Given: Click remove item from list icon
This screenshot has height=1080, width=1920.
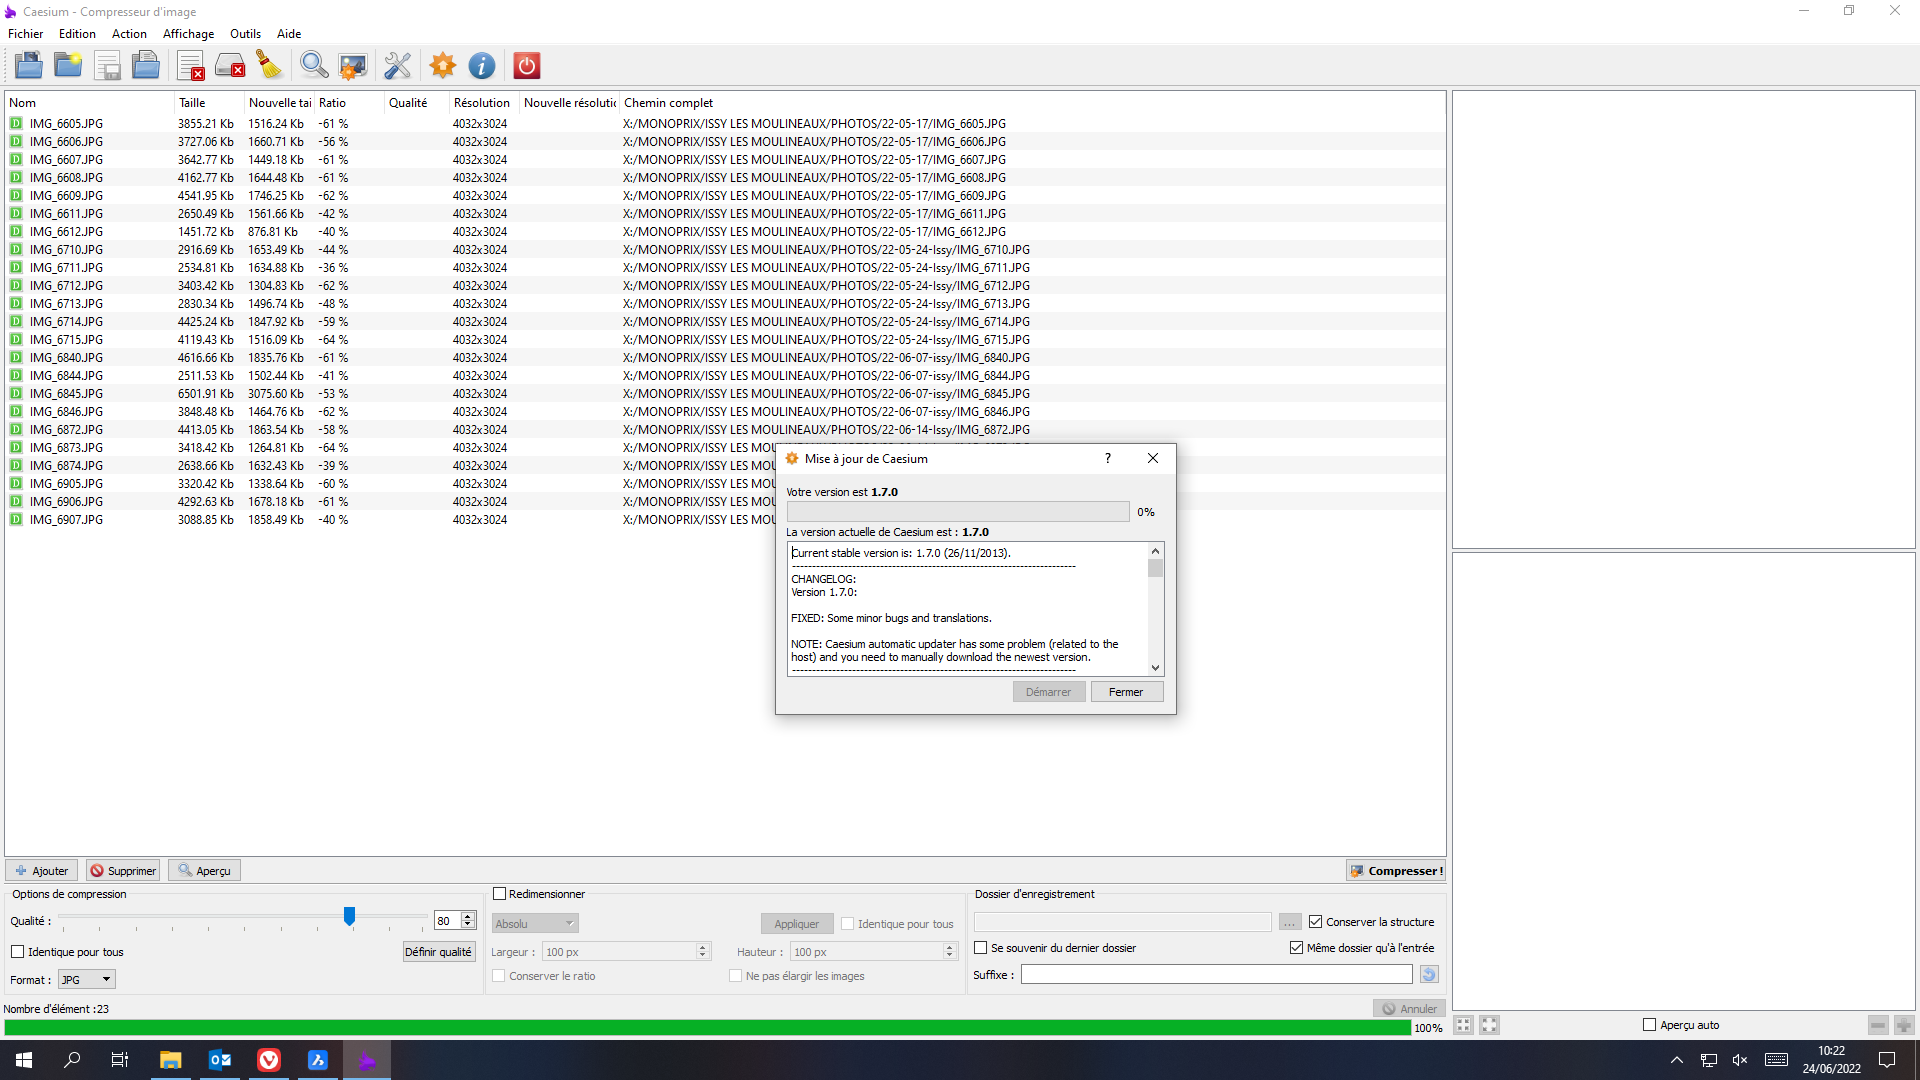Looking at the screenshot, I should [x=191, y=66].
